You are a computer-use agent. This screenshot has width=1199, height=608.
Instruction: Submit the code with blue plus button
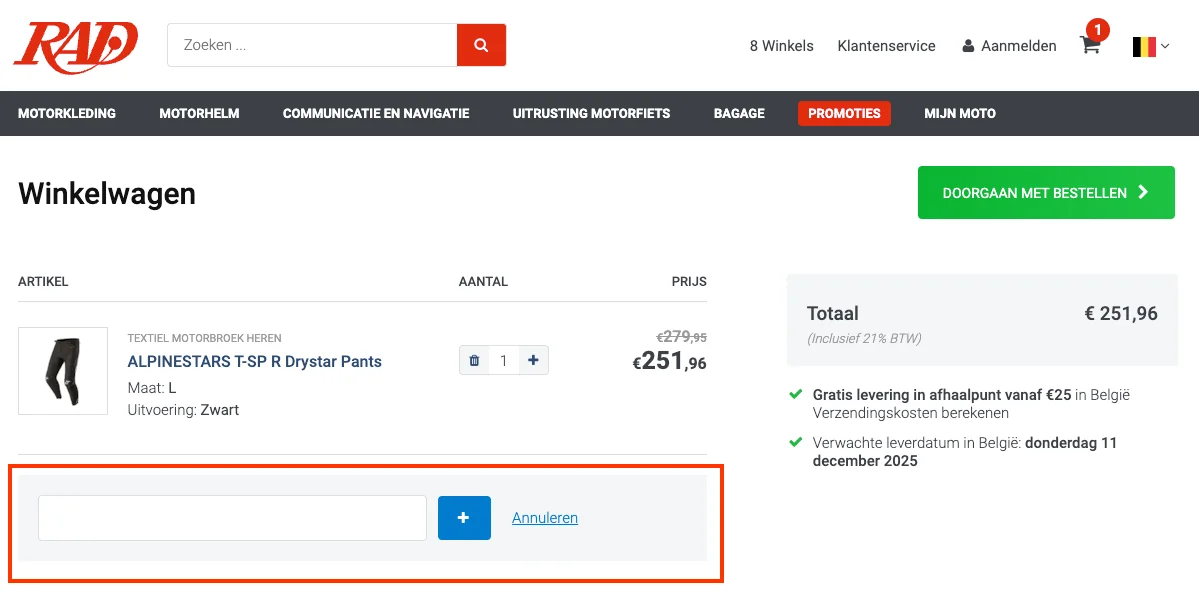464,518
